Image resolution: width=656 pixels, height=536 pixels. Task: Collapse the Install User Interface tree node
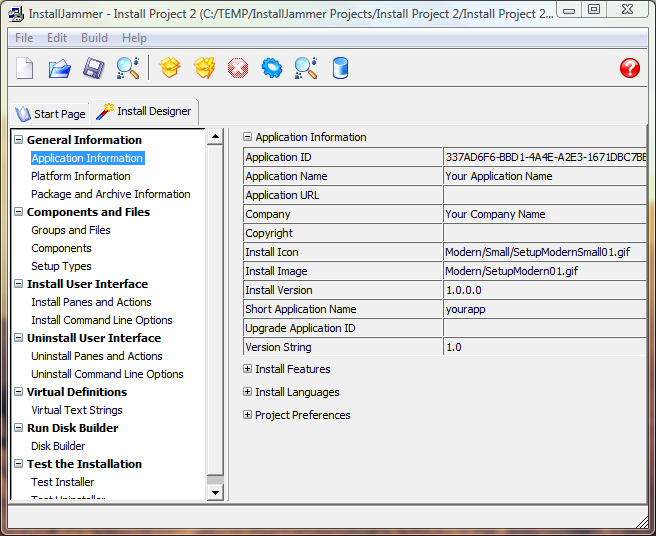pos(18,284)
